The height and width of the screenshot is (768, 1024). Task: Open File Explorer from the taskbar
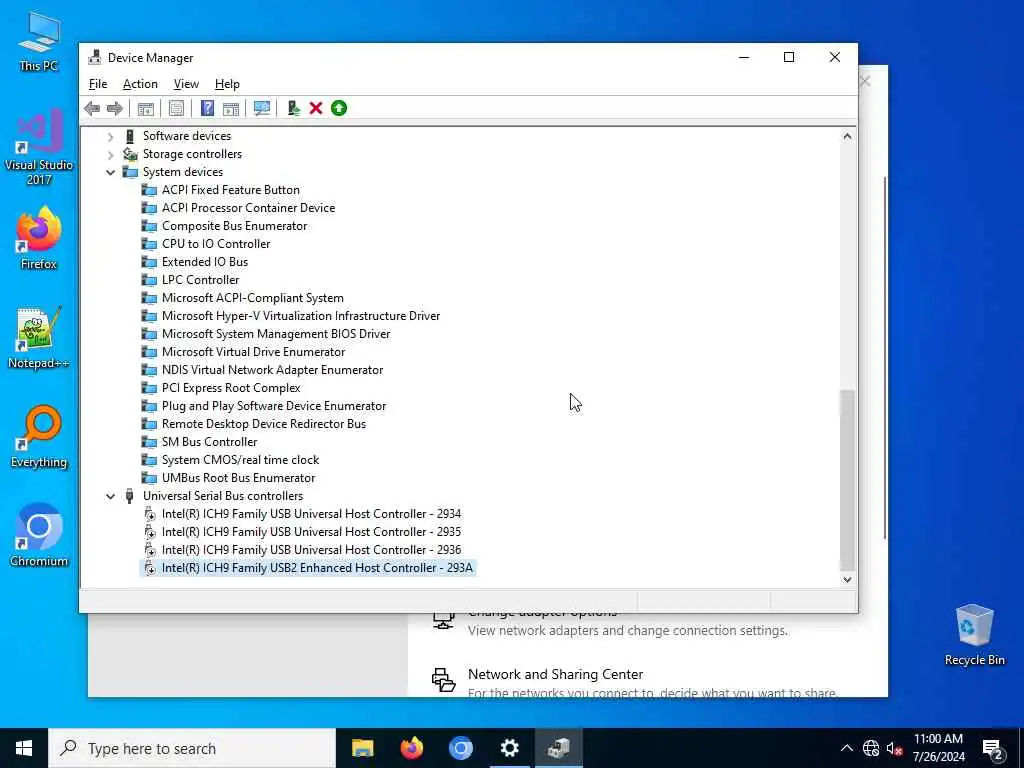[362, 748]
